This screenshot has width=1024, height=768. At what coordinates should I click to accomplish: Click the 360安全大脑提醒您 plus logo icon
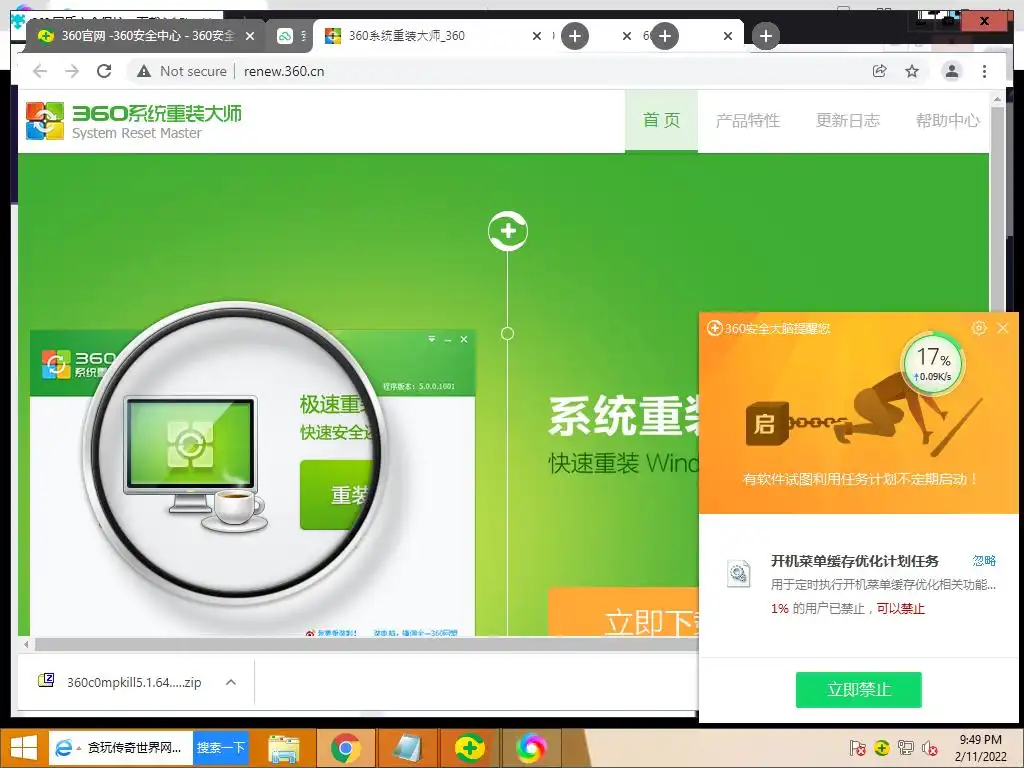pyautogui.click(x=714, y=328)
